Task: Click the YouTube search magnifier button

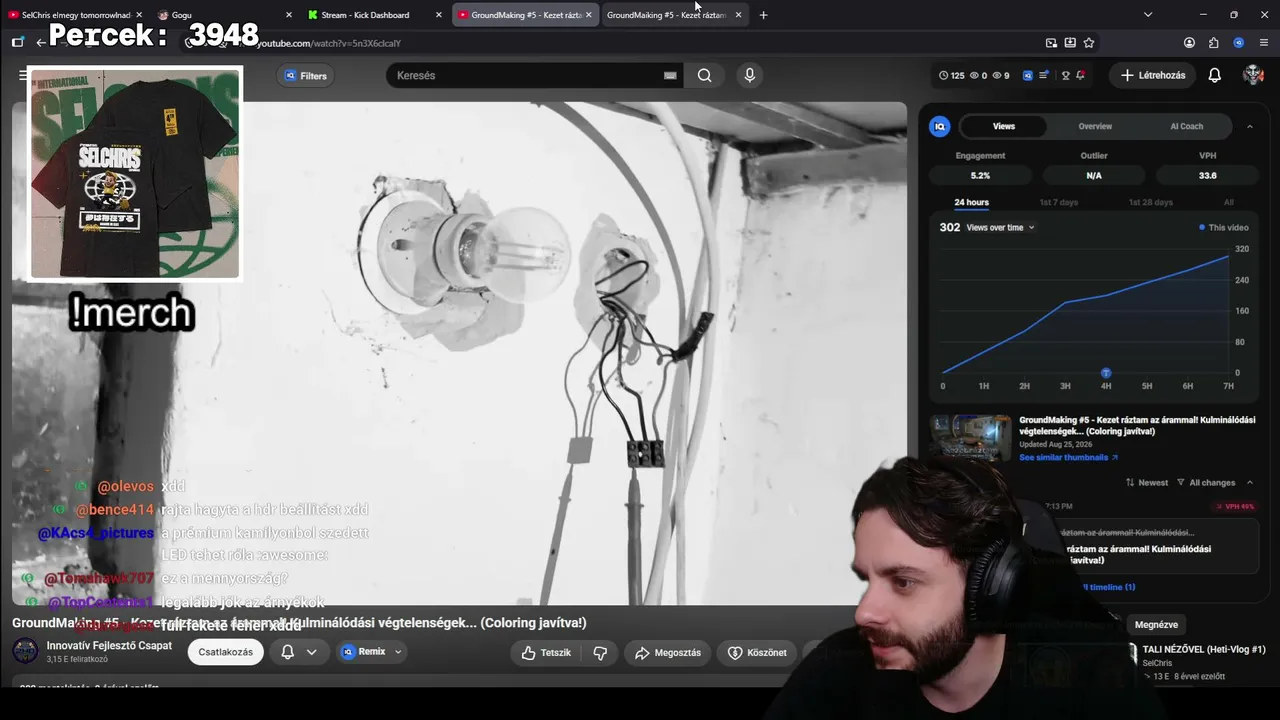Action: click(705, 75)
